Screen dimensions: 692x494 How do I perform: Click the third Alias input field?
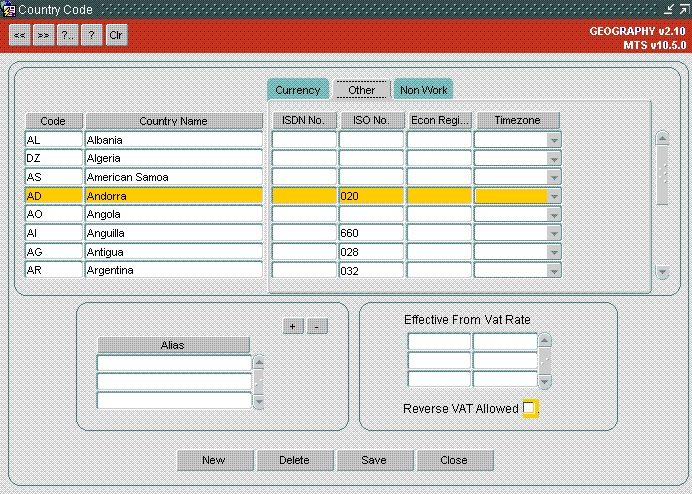(x=174, y=400)
